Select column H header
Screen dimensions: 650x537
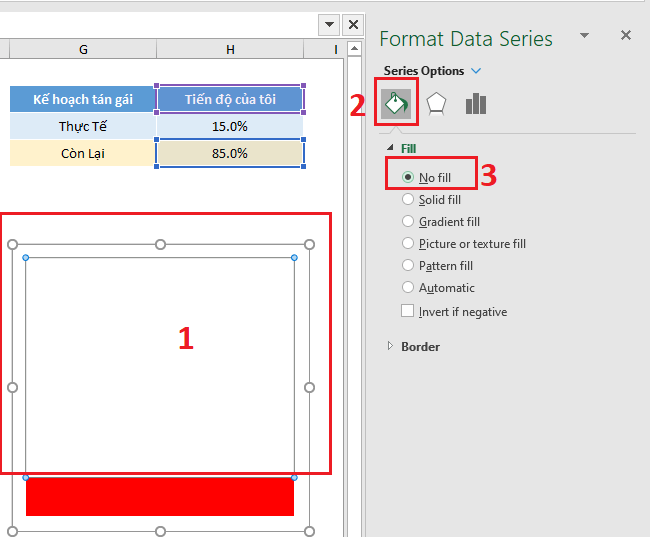pyautogui.click(x=230, y=49)
